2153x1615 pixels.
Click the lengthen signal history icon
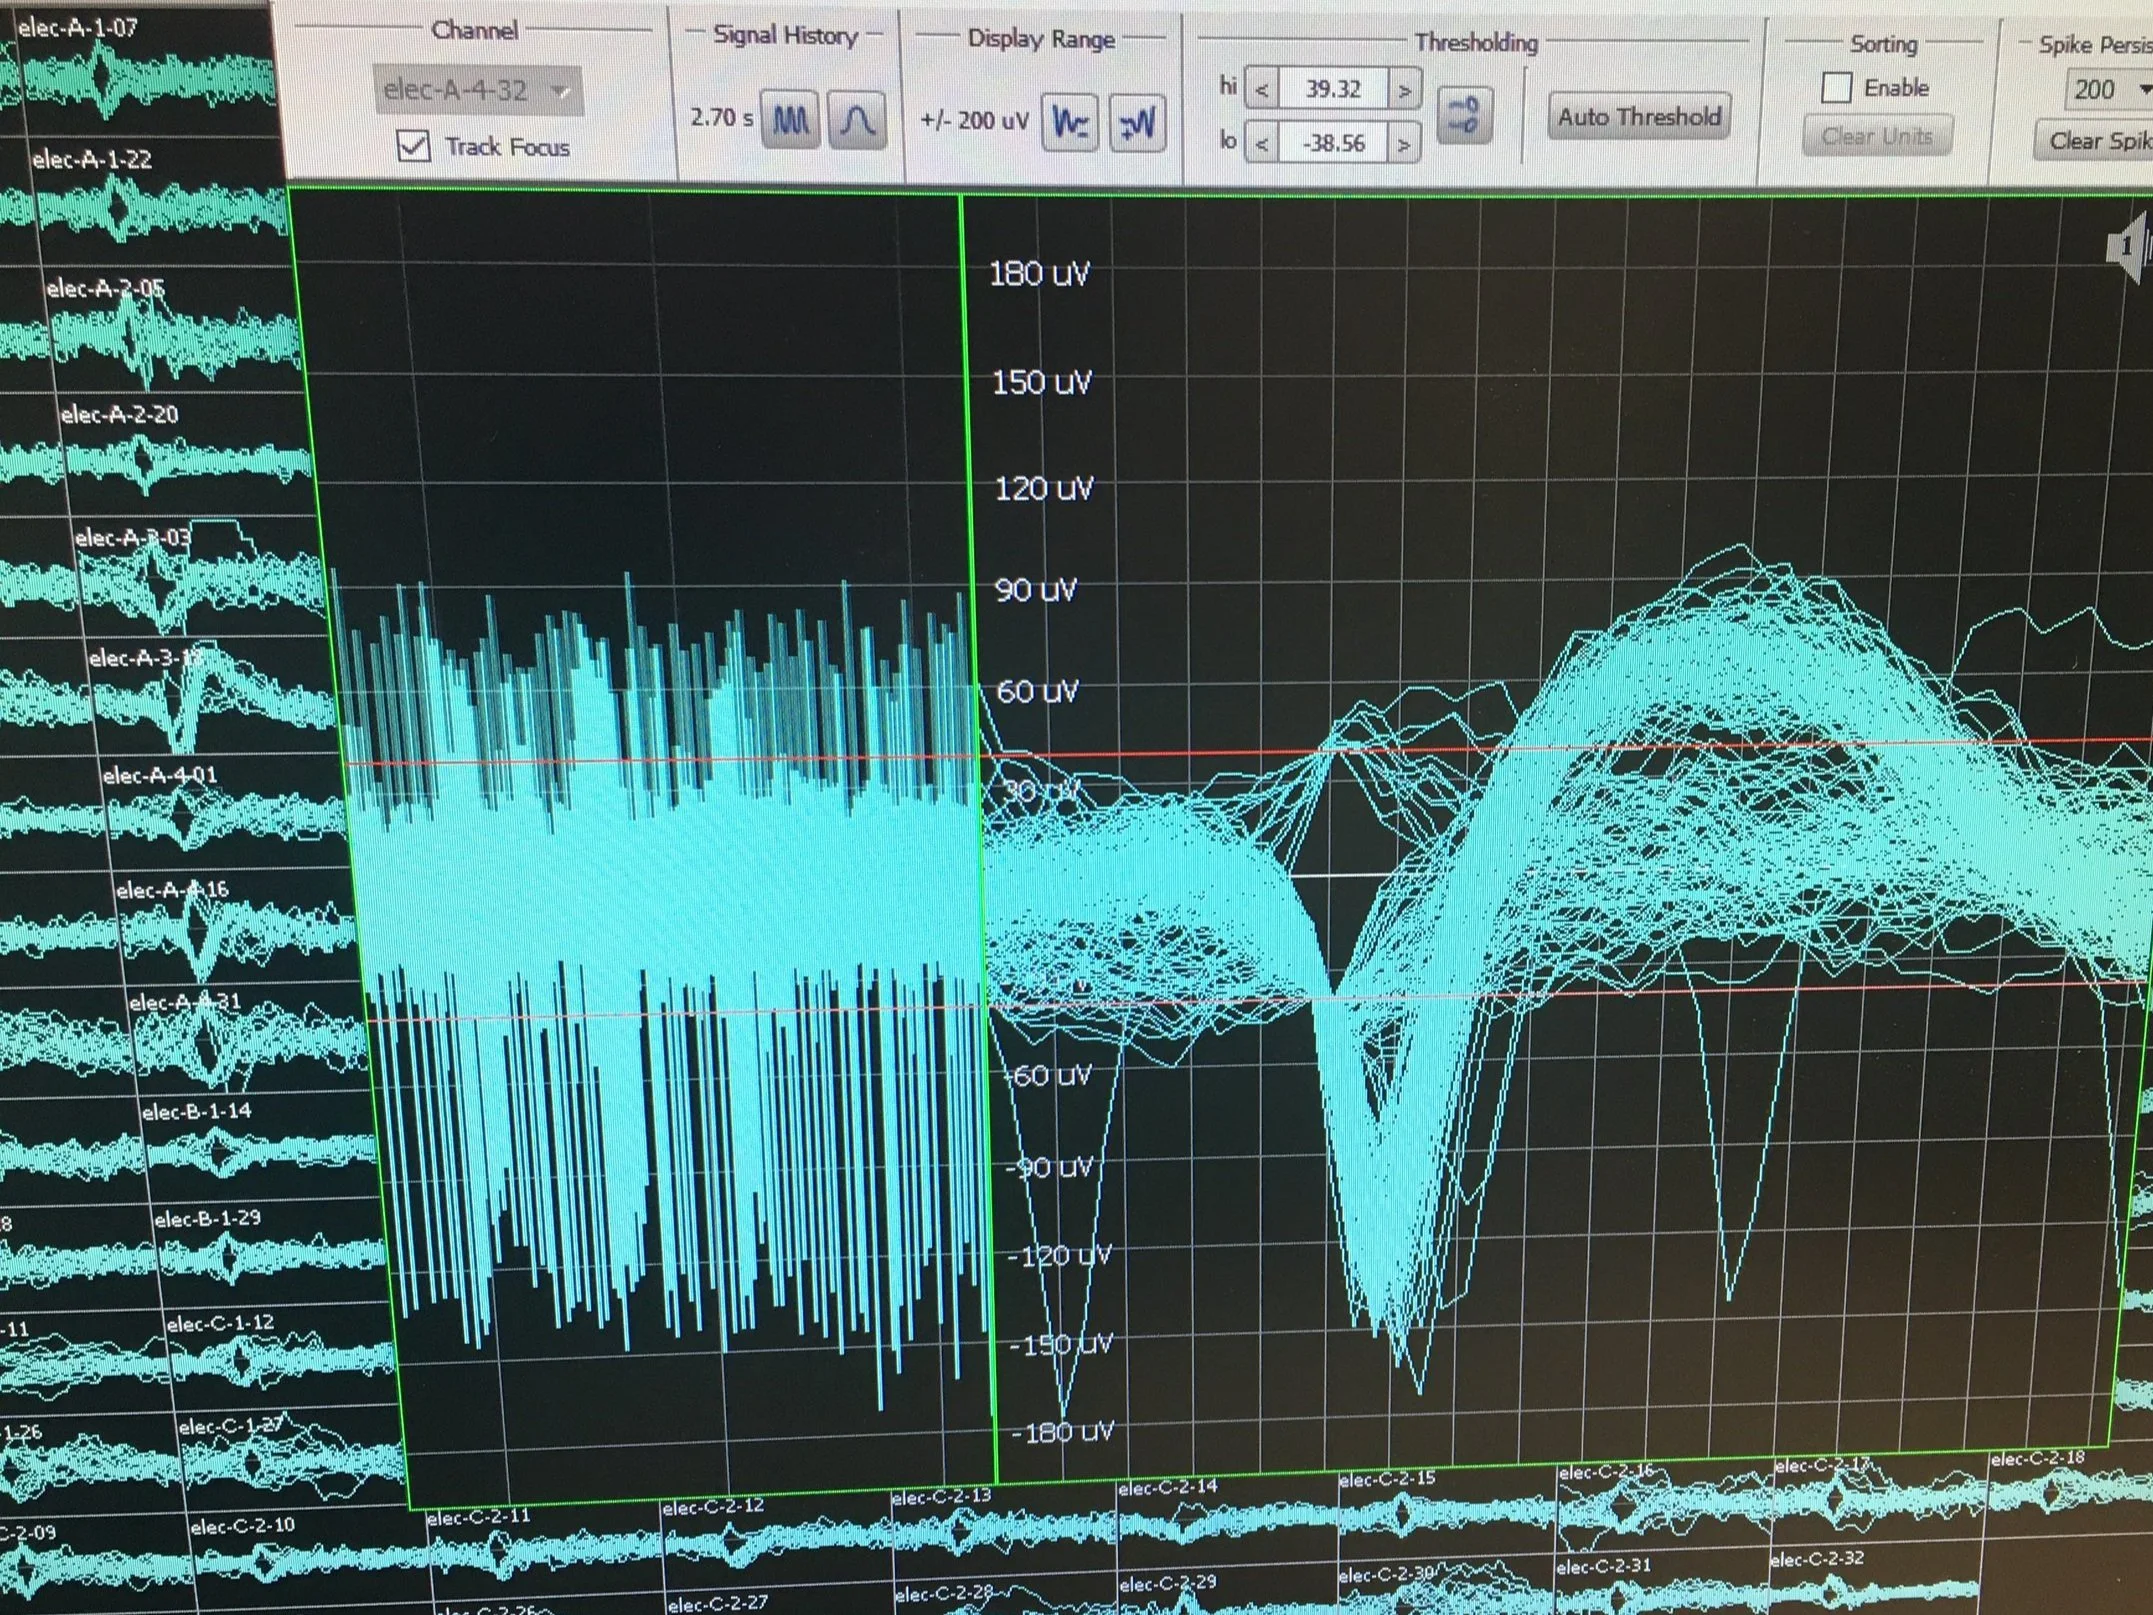(x=857, y=120)
